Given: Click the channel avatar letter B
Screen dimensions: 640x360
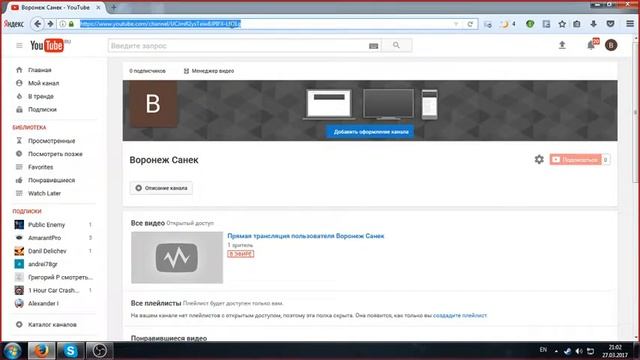Looking at the screenshot, I should coord(153,104).
